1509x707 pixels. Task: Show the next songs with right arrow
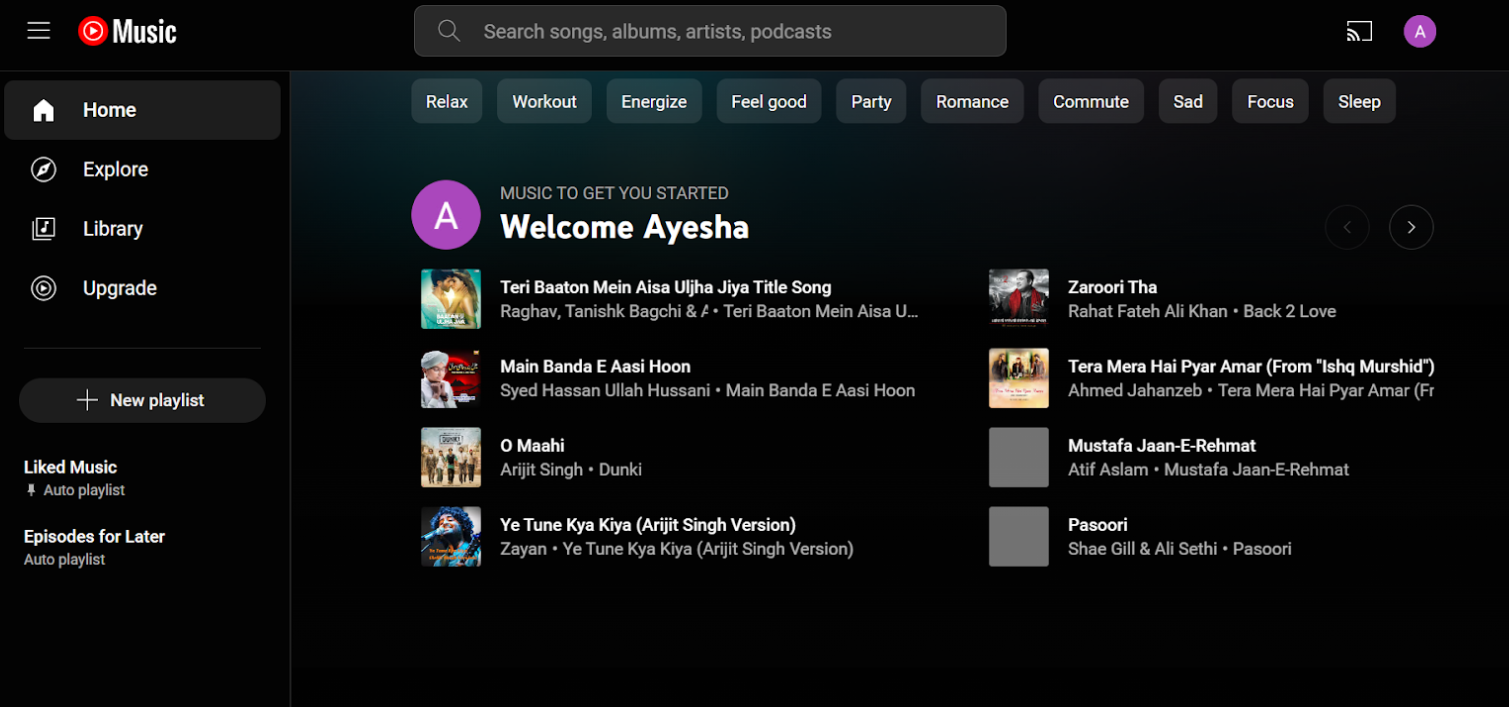click(1411, 228)
